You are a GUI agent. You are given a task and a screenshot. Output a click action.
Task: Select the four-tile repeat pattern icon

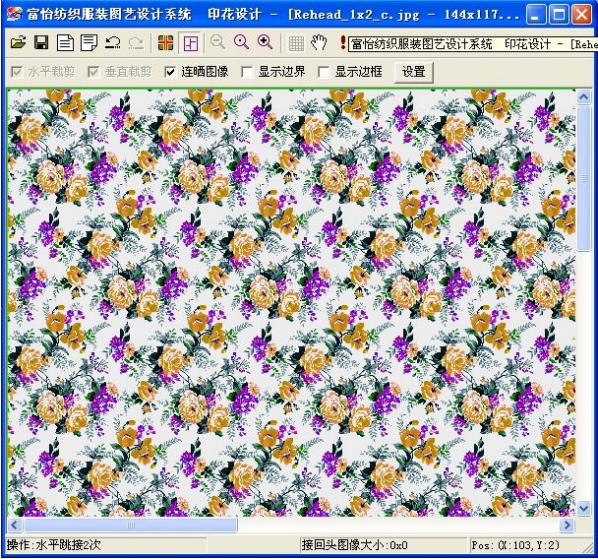tap(165, 43)
